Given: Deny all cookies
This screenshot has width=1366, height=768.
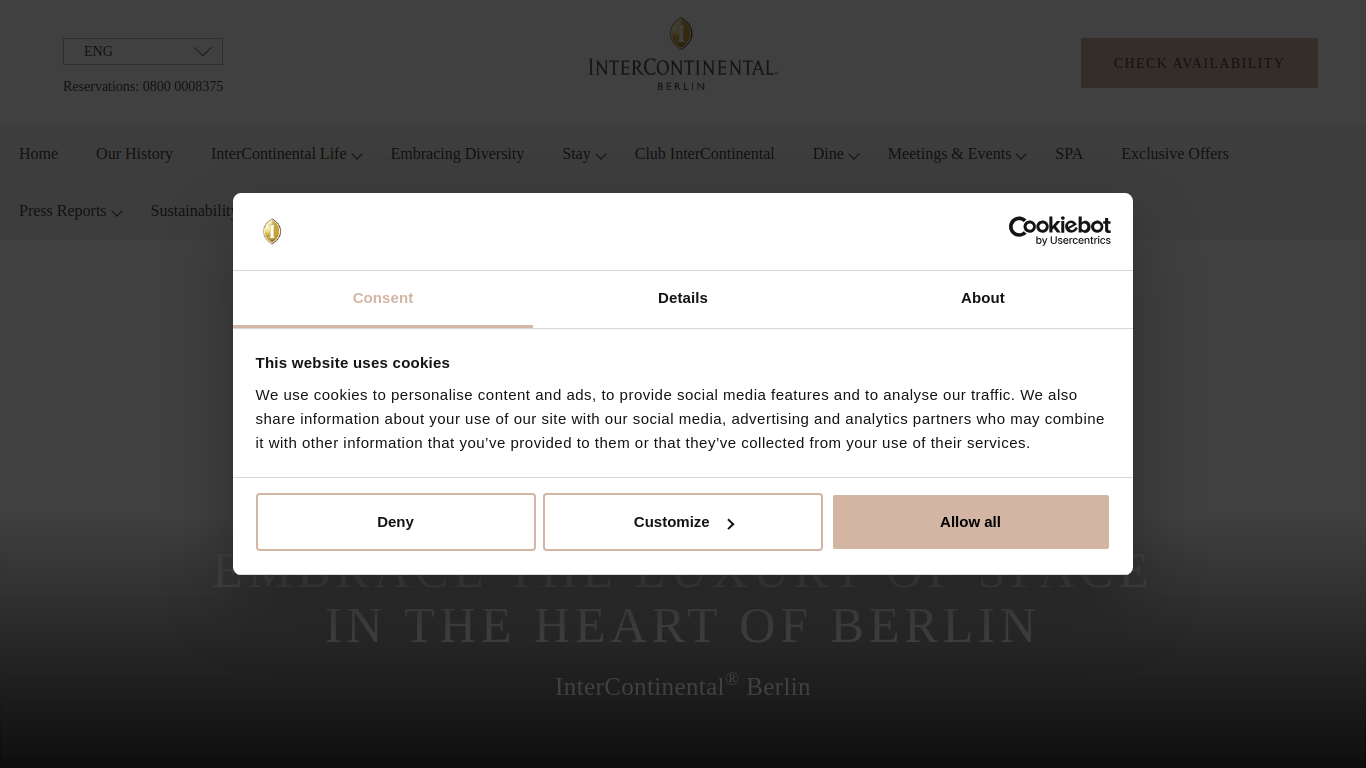Looking at the screenshot, I should pyautogui.click(x=396, y=522).
